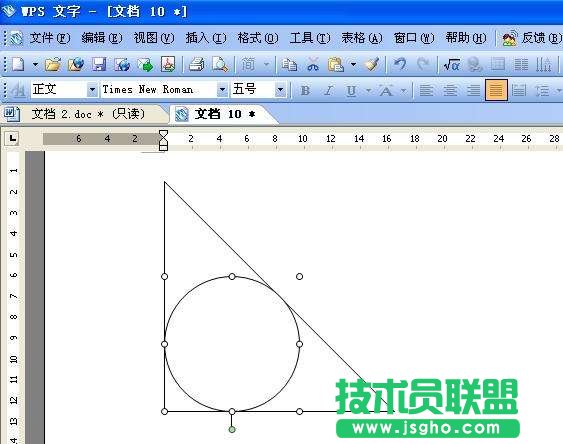Select the Format Painter brush icon

[372, 65]
